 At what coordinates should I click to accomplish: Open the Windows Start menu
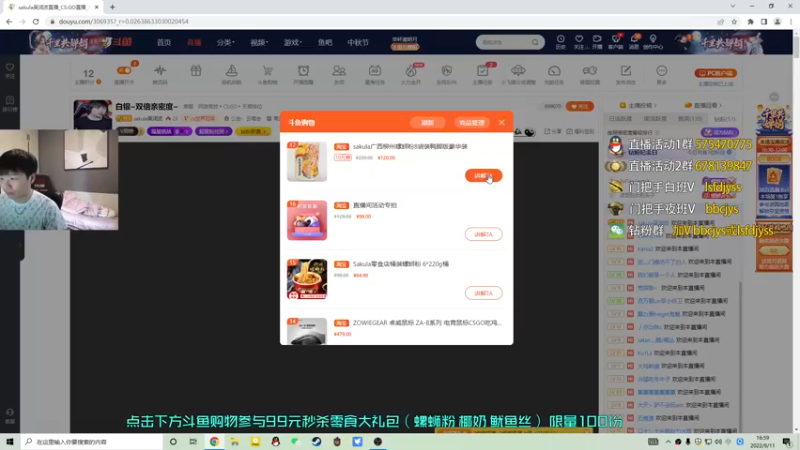point(10,441)
